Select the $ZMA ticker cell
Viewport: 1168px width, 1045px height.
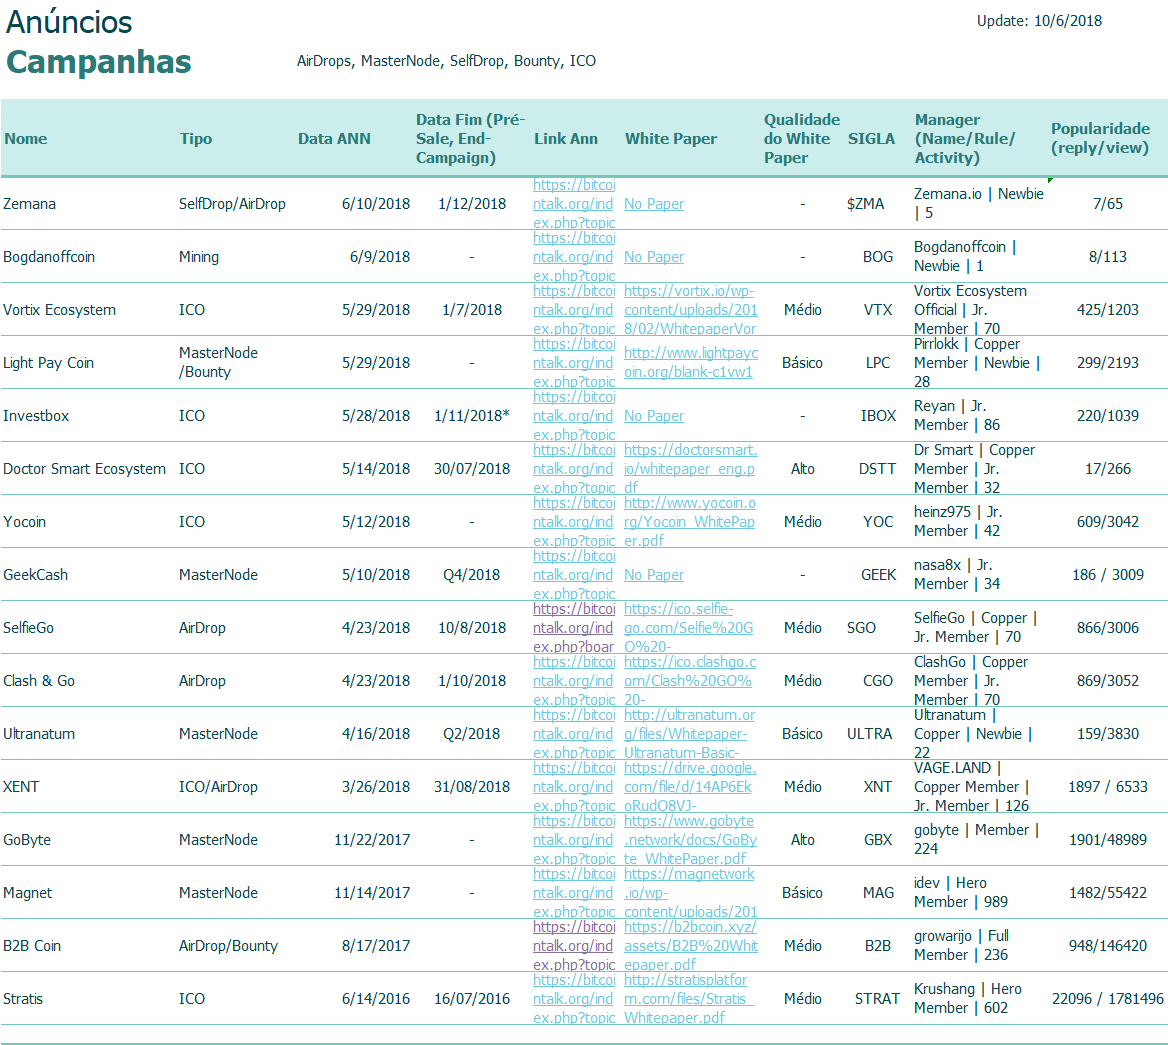click(x=866, y=203)
